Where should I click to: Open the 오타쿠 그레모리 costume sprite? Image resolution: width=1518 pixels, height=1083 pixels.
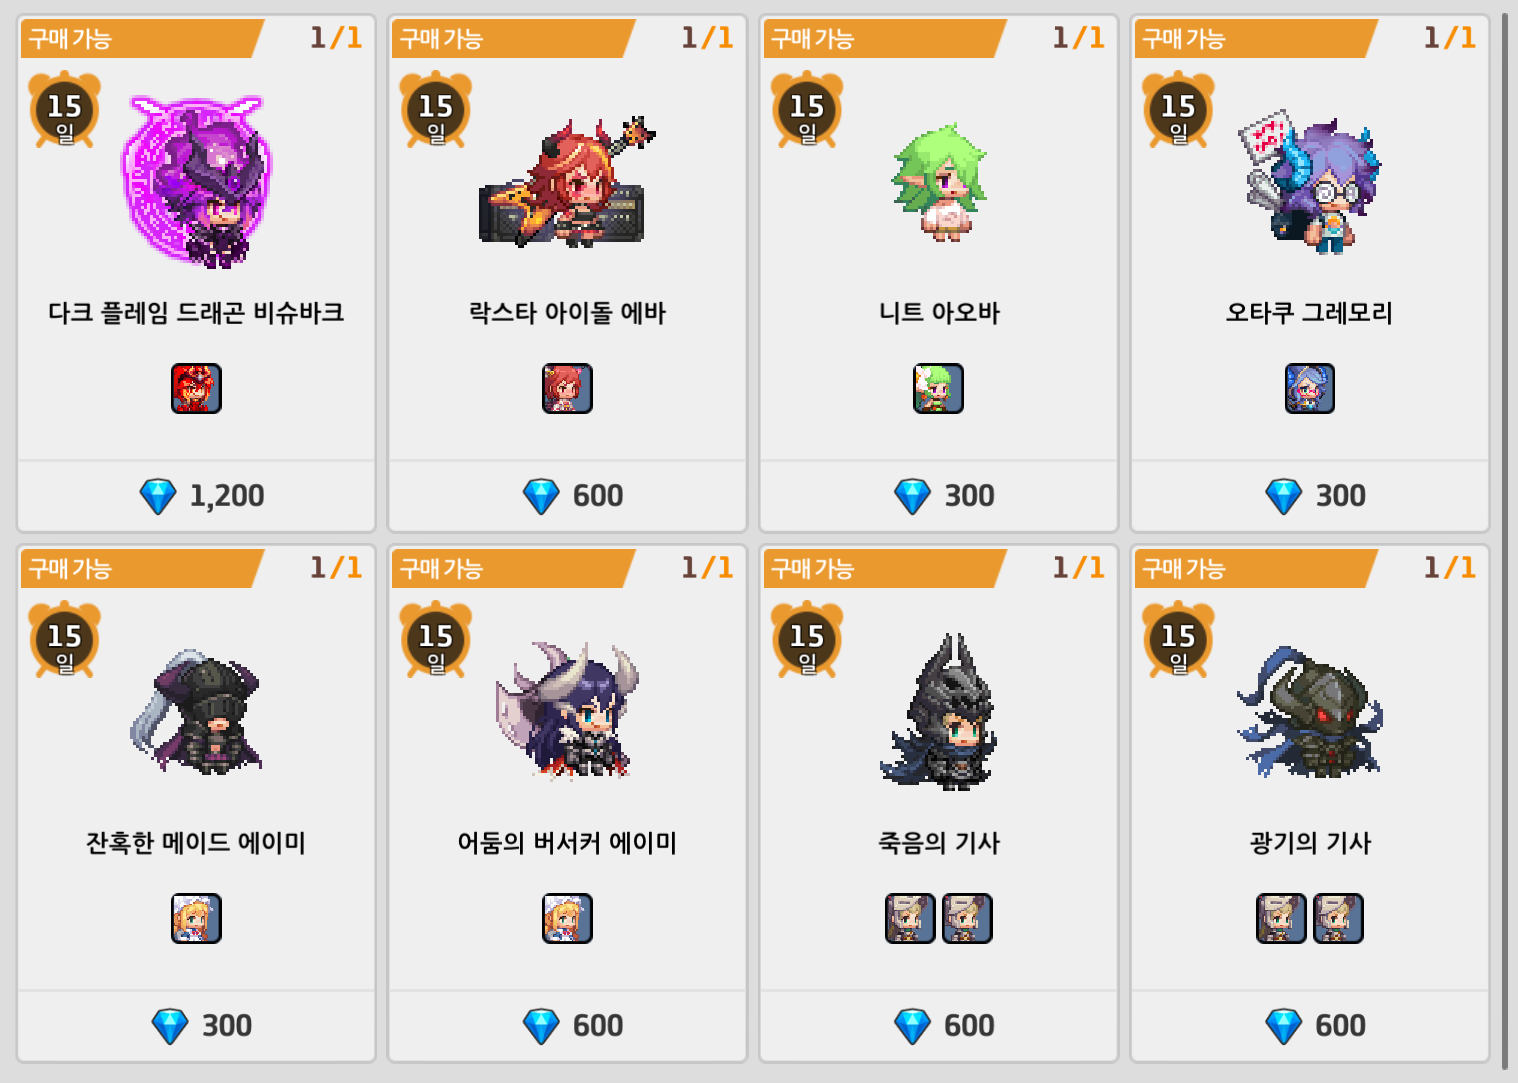[1309, 183]
